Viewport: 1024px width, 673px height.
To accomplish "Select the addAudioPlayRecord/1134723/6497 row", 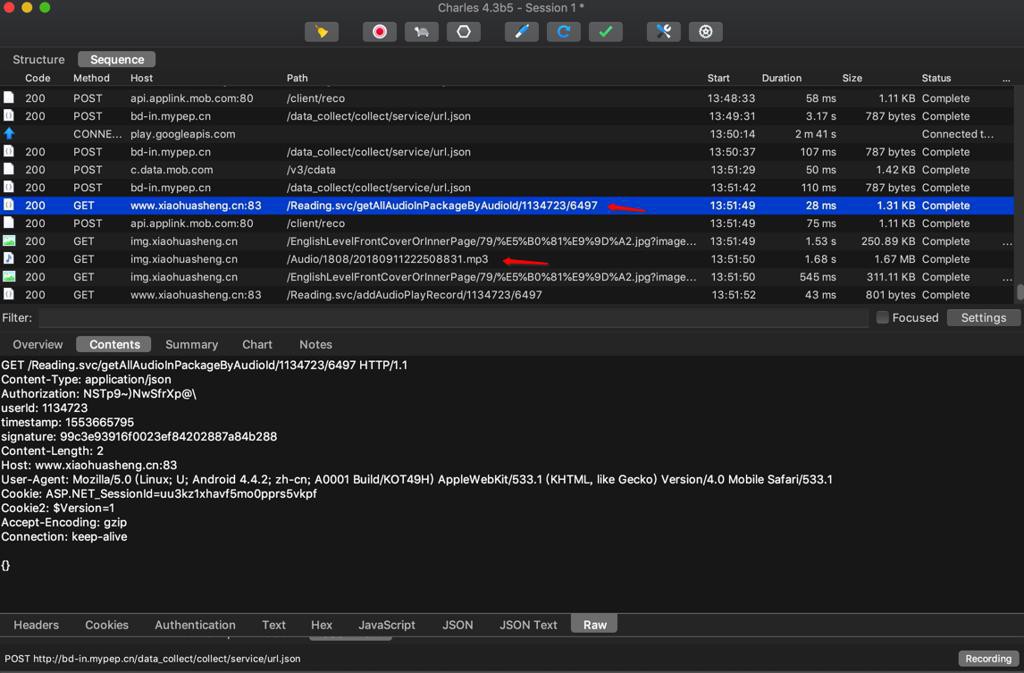I will [507, 295].
